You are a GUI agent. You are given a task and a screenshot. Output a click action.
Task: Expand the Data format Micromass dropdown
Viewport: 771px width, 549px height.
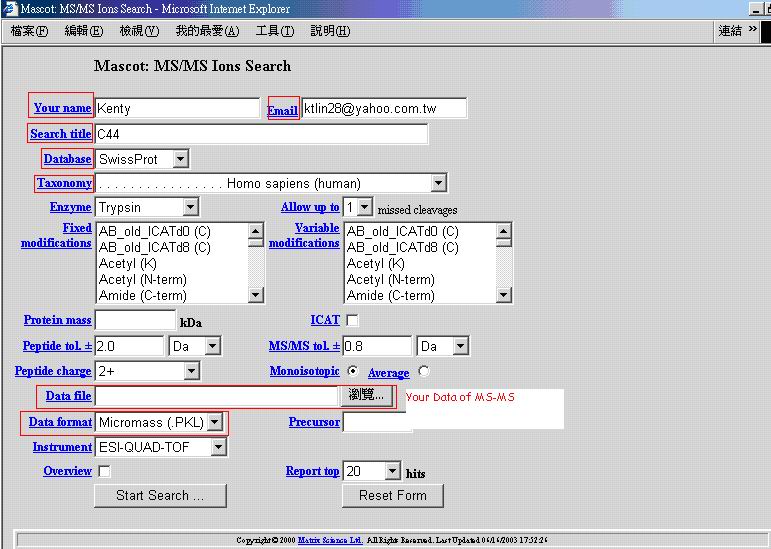pos(215,423)
